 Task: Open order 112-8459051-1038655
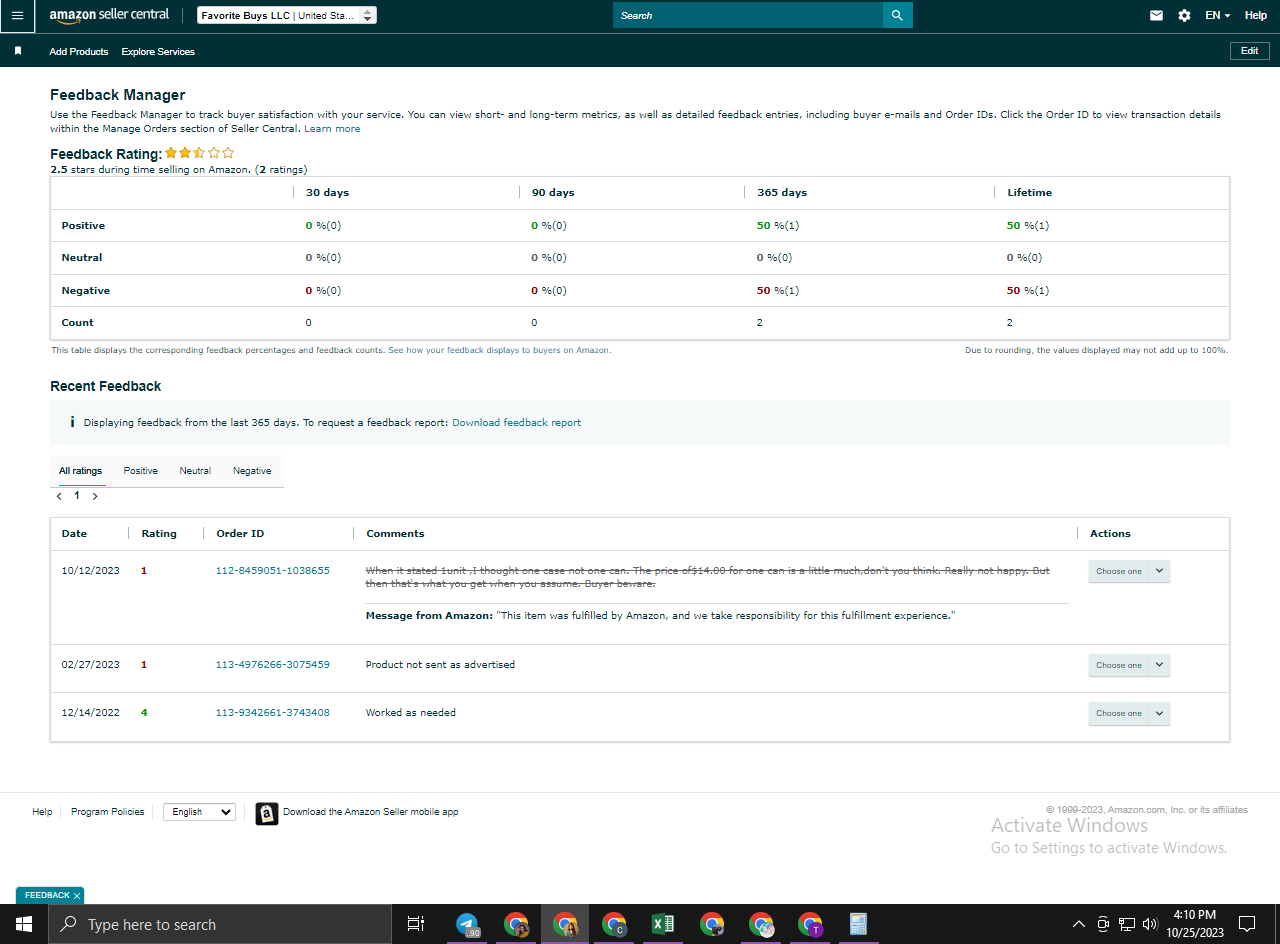[273, 571]
